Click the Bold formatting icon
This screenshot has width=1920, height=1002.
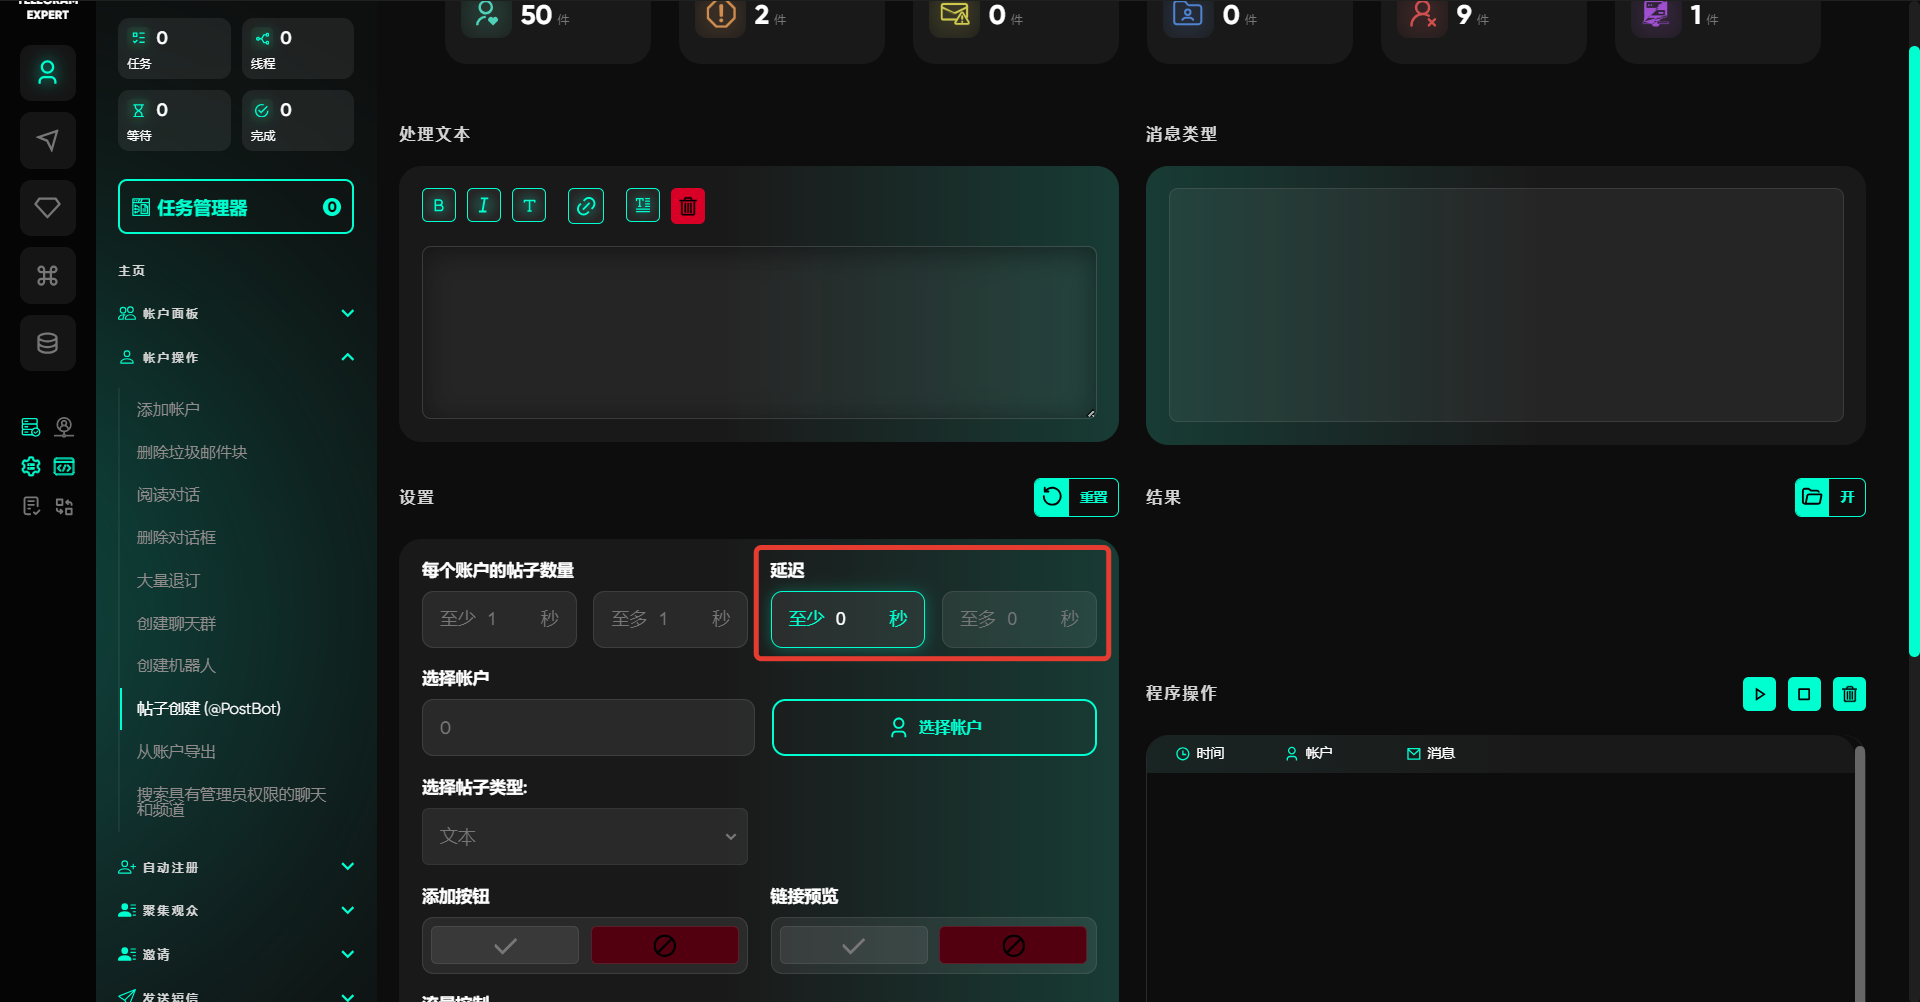pyautogui.click(x=439, y=206)
